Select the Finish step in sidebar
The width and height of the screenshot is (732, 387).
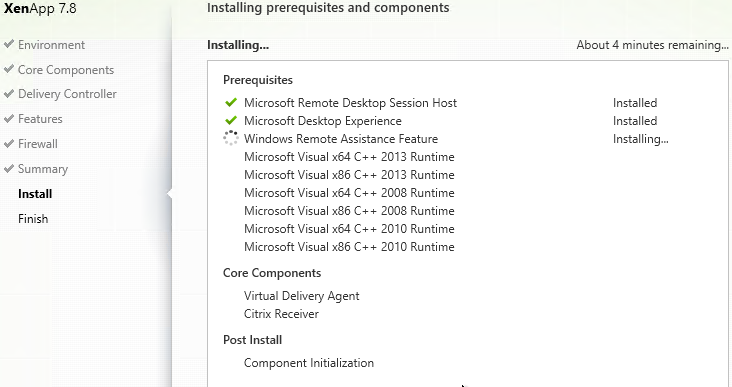click(33, 218)
